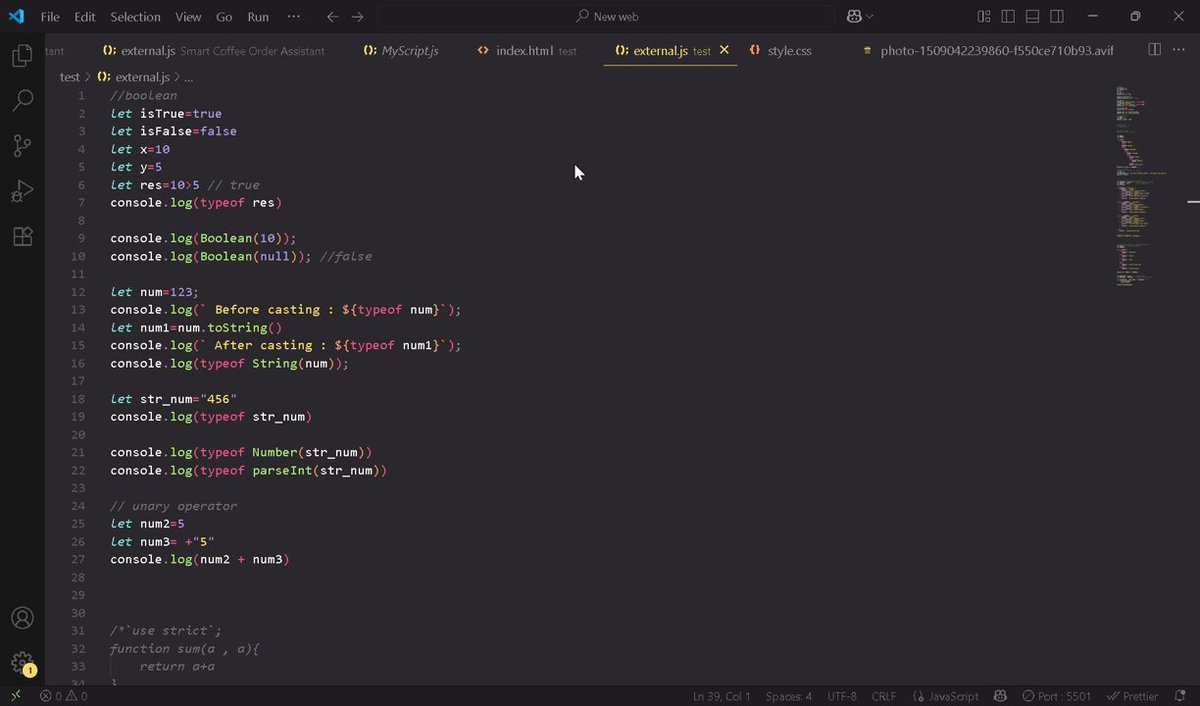1200x706 pixels.
Task: Open the Explorer view in activity bar
Action: pyautogui.click(x=22, y=55)
